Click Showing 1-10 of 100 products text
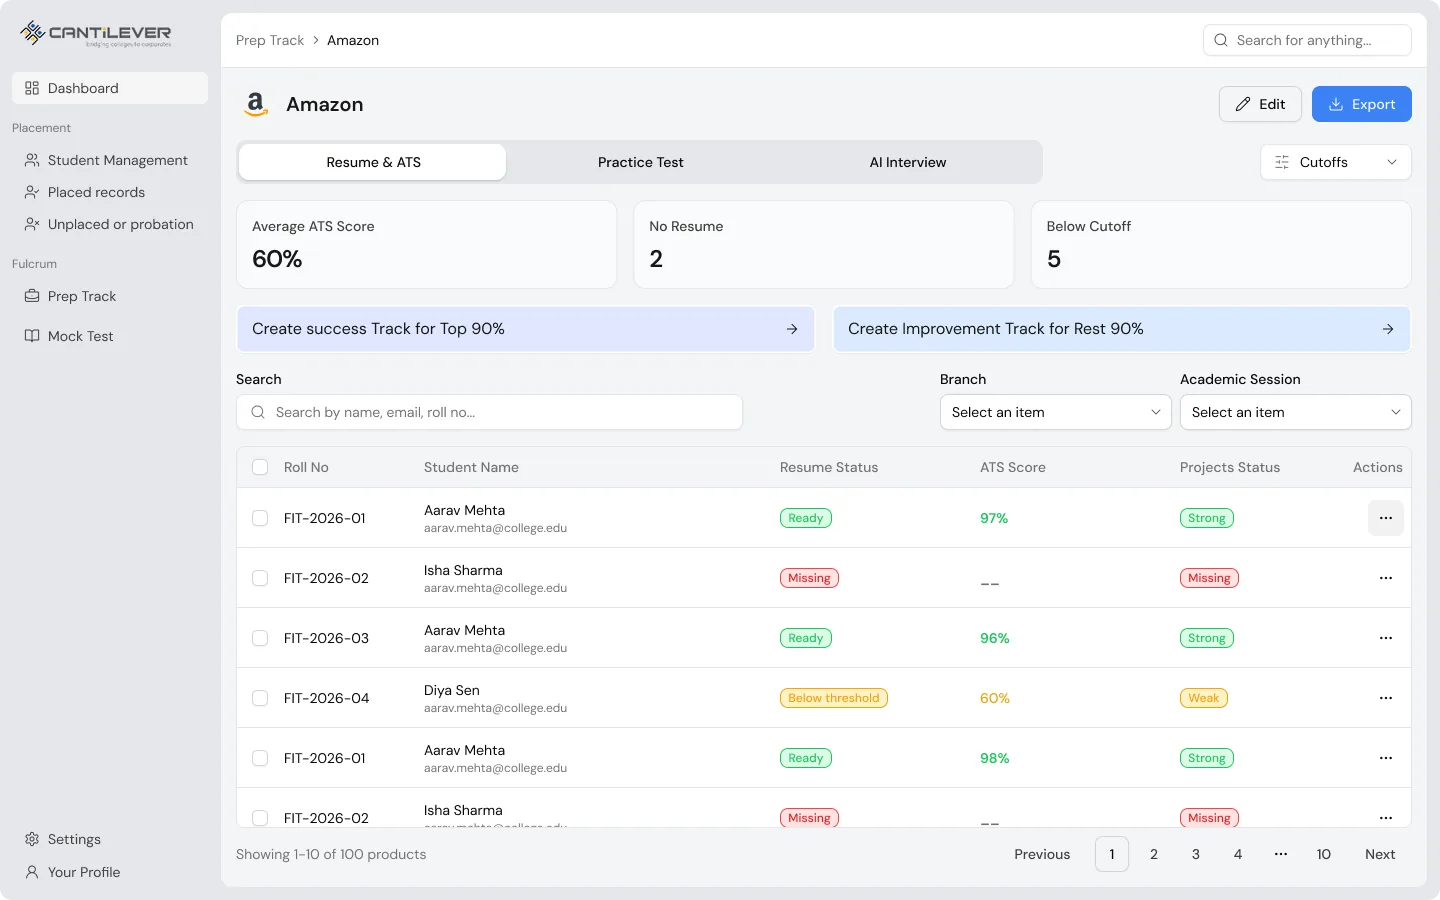The image size is (1440, 900). tap(331, 854)
